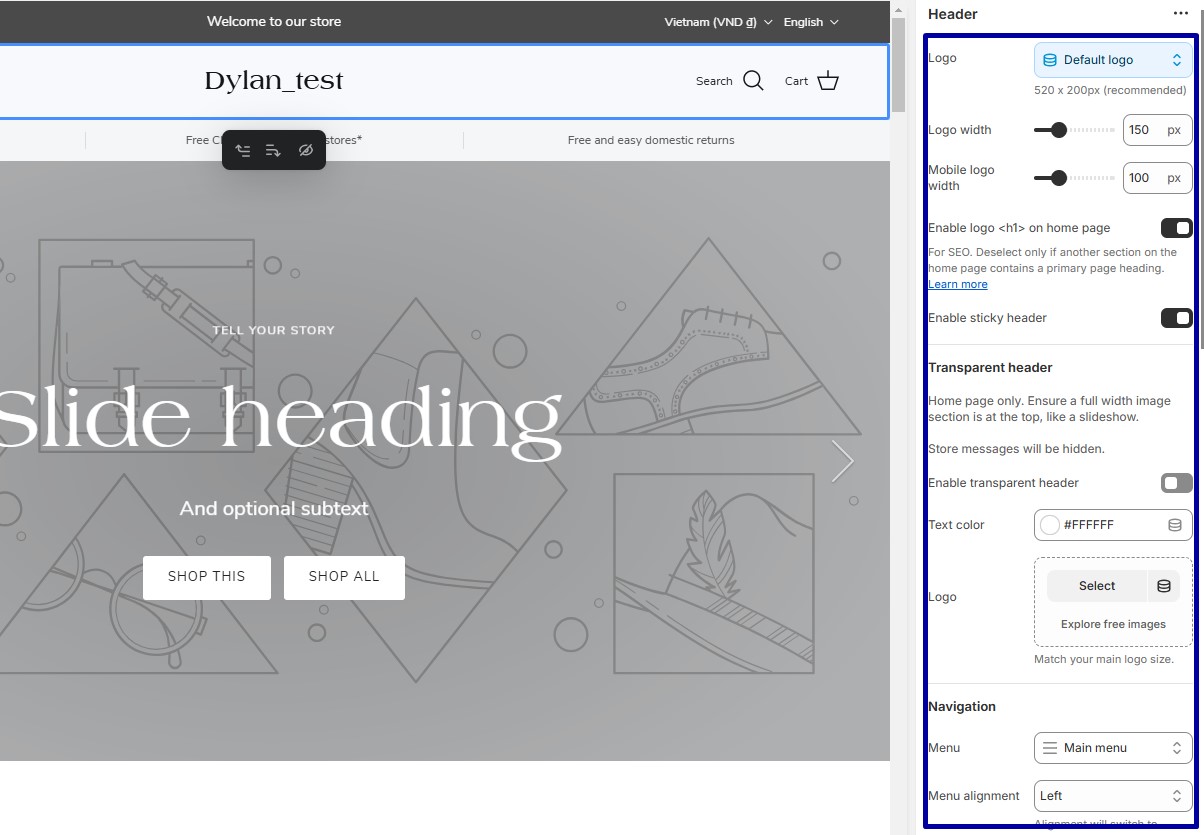Click the cart basket icon
Image resolution: width=1204 pixels, height=835 pixels.
point(828,81)
